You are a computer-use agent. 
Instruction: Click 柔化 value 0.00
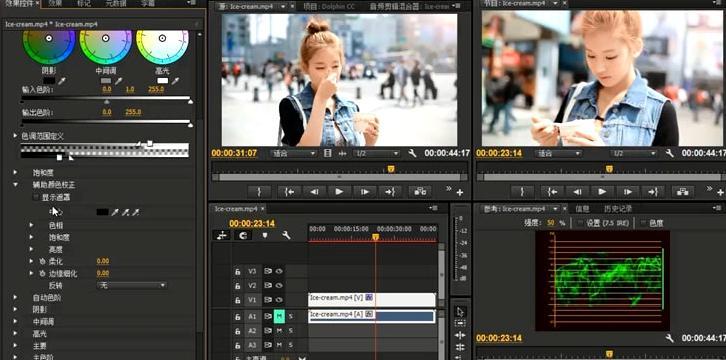click(103, 261)
